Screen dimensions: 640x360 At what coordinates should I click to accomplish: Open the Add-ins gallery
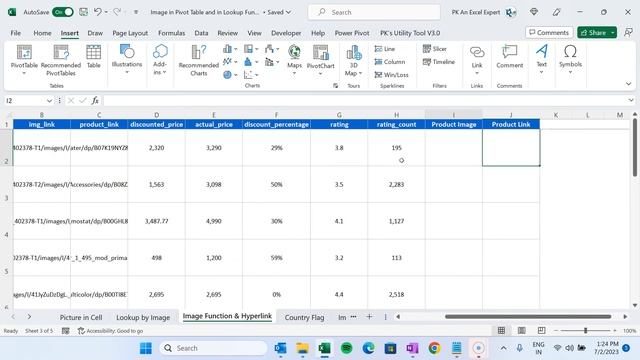(x=160, y=60)
